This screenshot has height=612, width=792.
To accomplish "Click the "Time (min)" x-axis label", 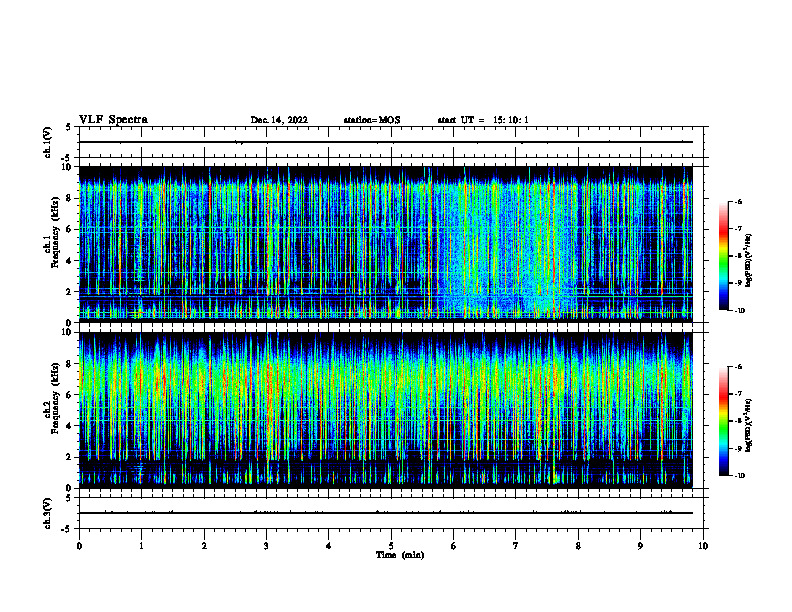I will click(x=400, y=555).
